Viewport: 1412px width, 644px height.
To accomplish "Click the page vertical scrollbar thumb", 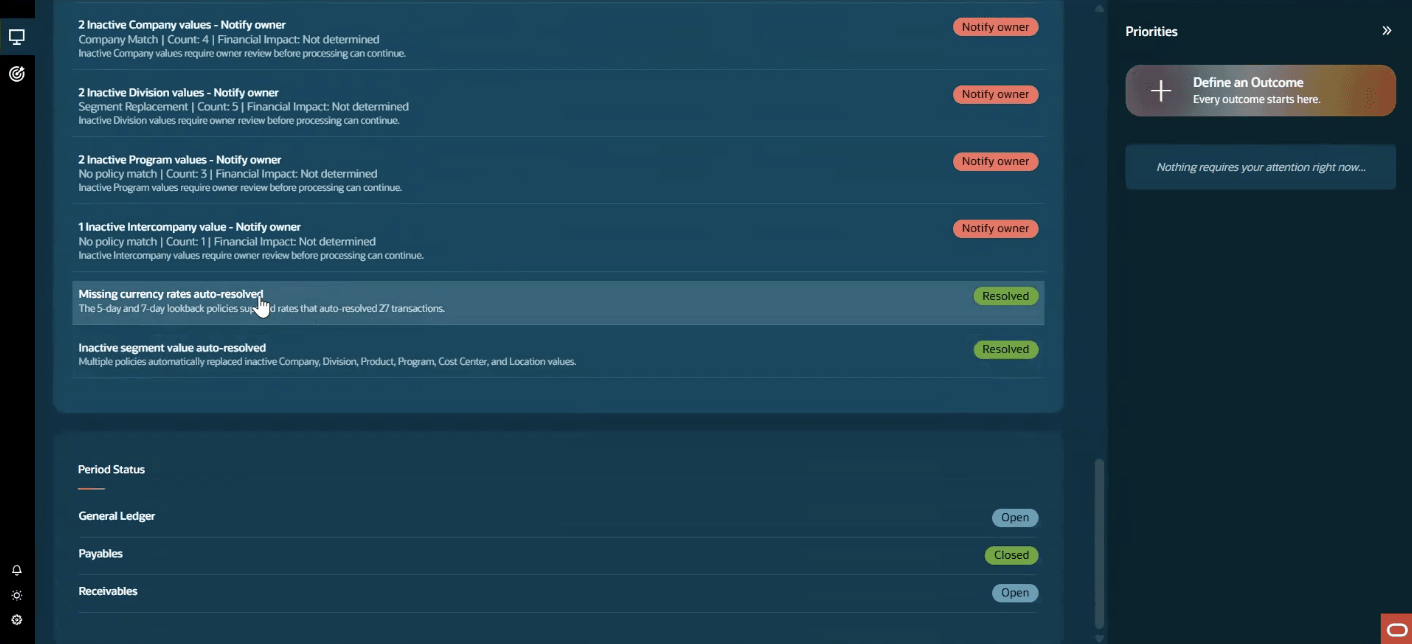I will point(1099,542).
